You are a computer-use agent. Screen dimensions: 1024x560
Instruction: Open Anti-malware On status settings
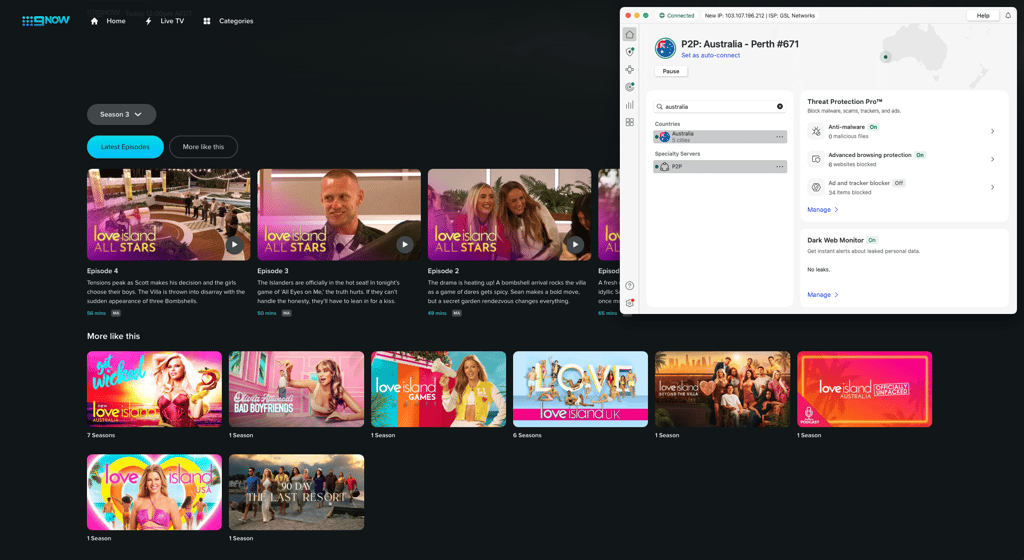pyautogui.click(x=873, y=127)
